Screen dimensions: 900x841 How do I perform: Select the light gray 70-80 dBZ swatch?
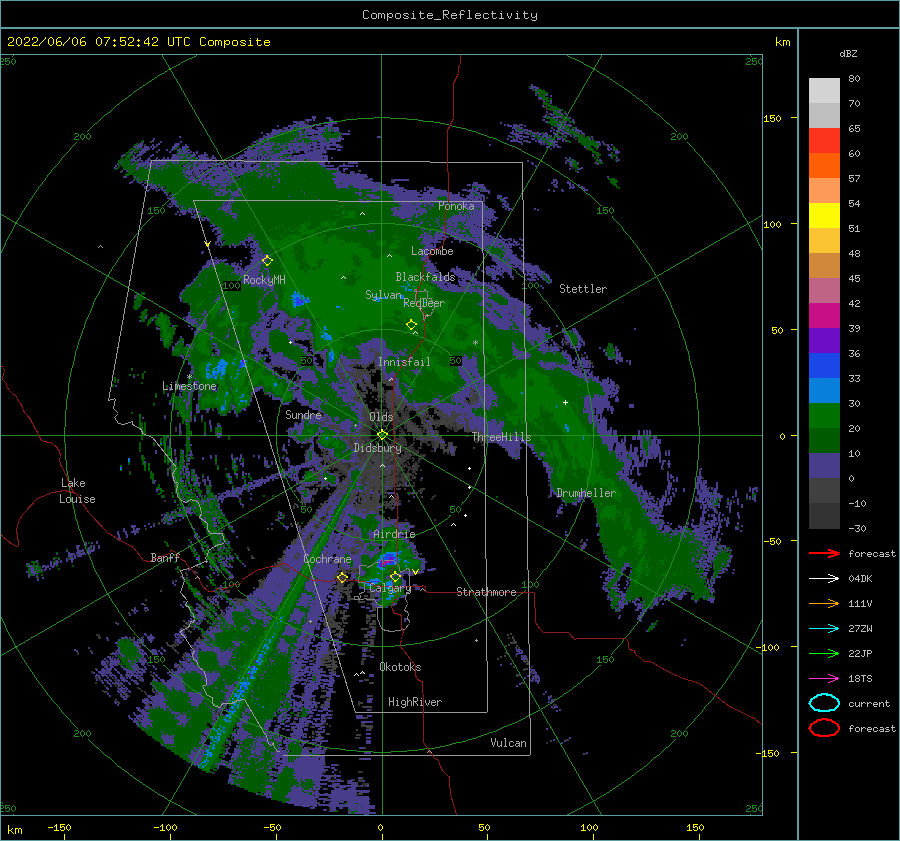coord(824,91)
